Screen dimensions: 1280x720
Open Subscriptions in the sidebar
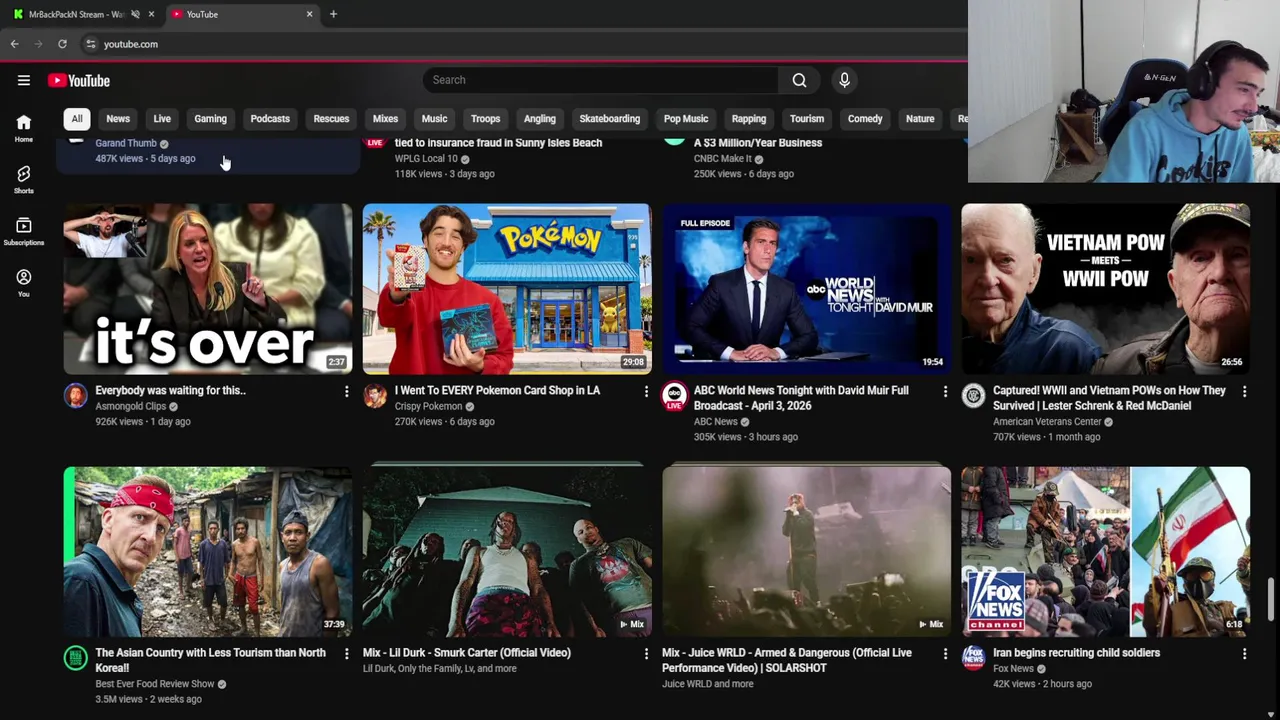point(24,232)
